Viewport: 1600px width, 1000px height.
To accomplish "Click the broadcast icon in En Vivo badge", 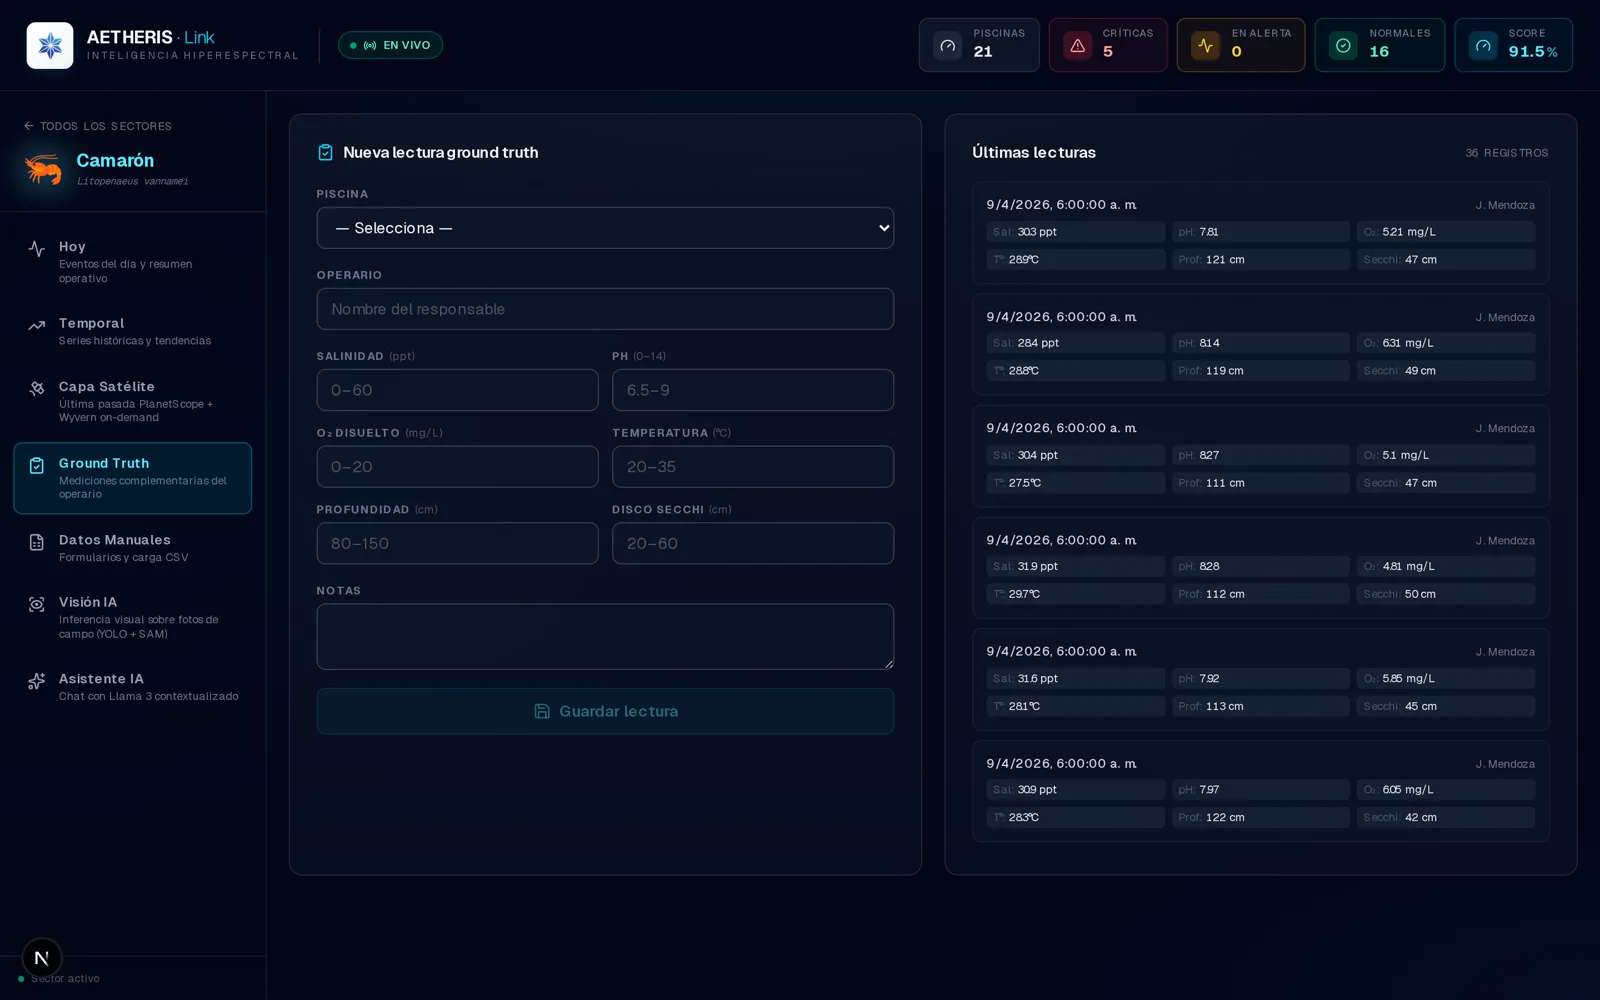I will [x=370, y=45].
